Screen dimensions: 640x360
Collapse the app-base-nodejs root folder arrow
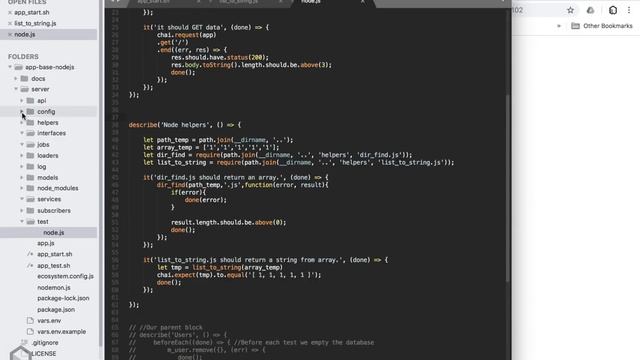click(x=10, y=67)
